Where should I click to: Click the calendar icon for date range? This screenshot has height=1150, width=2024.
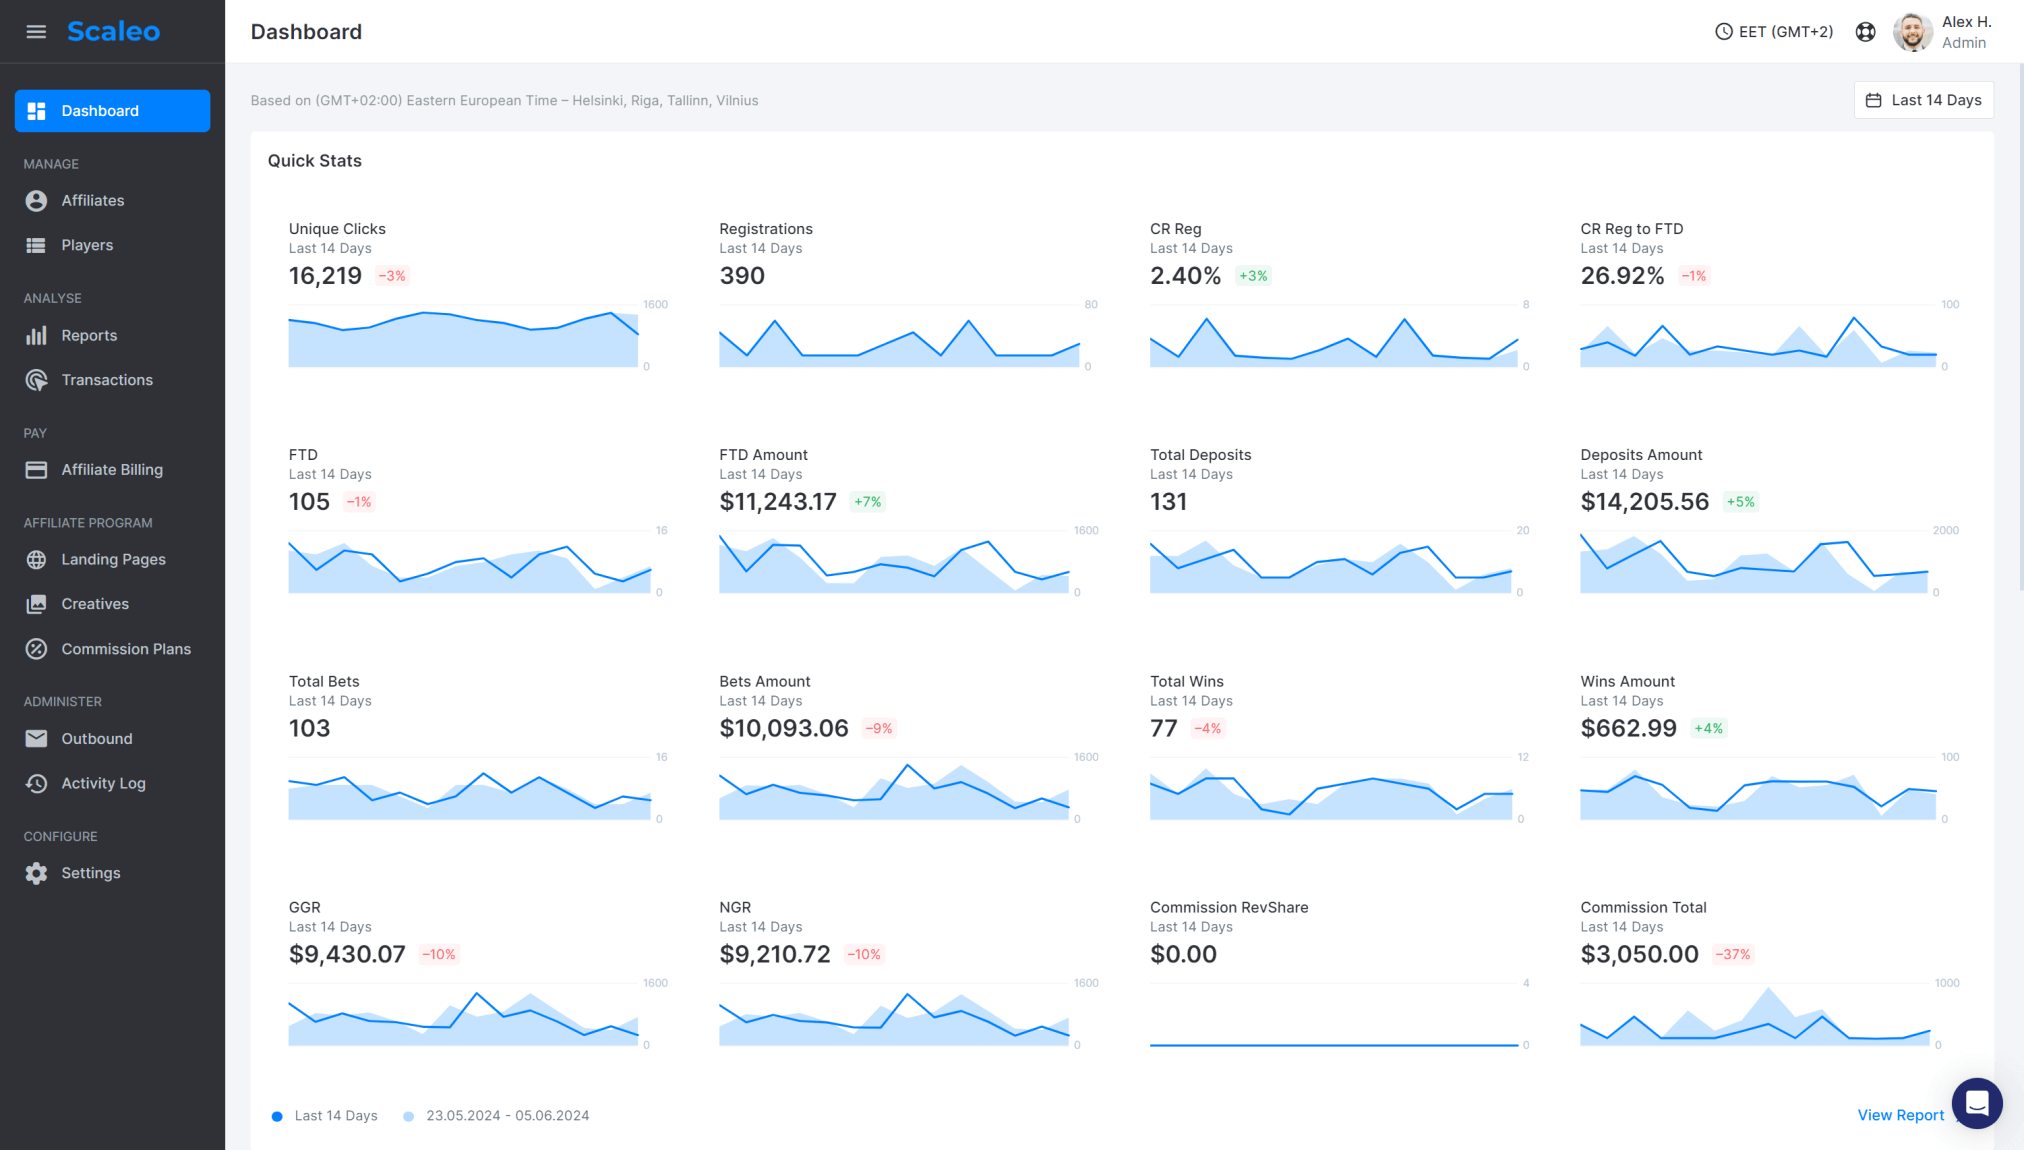pyautogui.click(x=1874, y=100)
